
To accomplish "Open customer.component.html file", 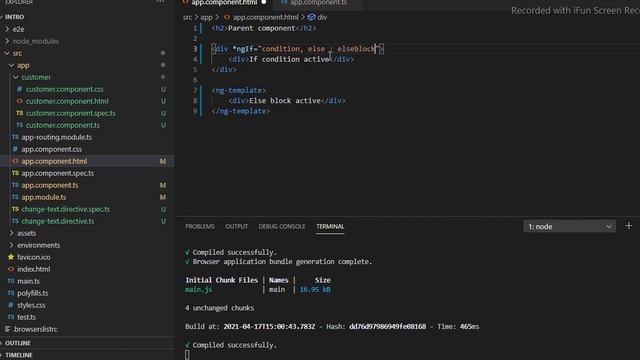I will coord(67,101).
